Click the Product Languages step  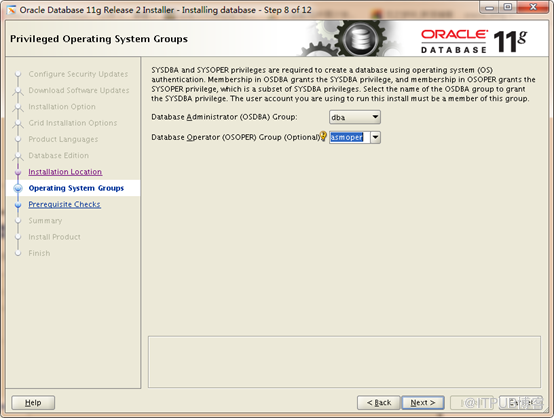63,139
